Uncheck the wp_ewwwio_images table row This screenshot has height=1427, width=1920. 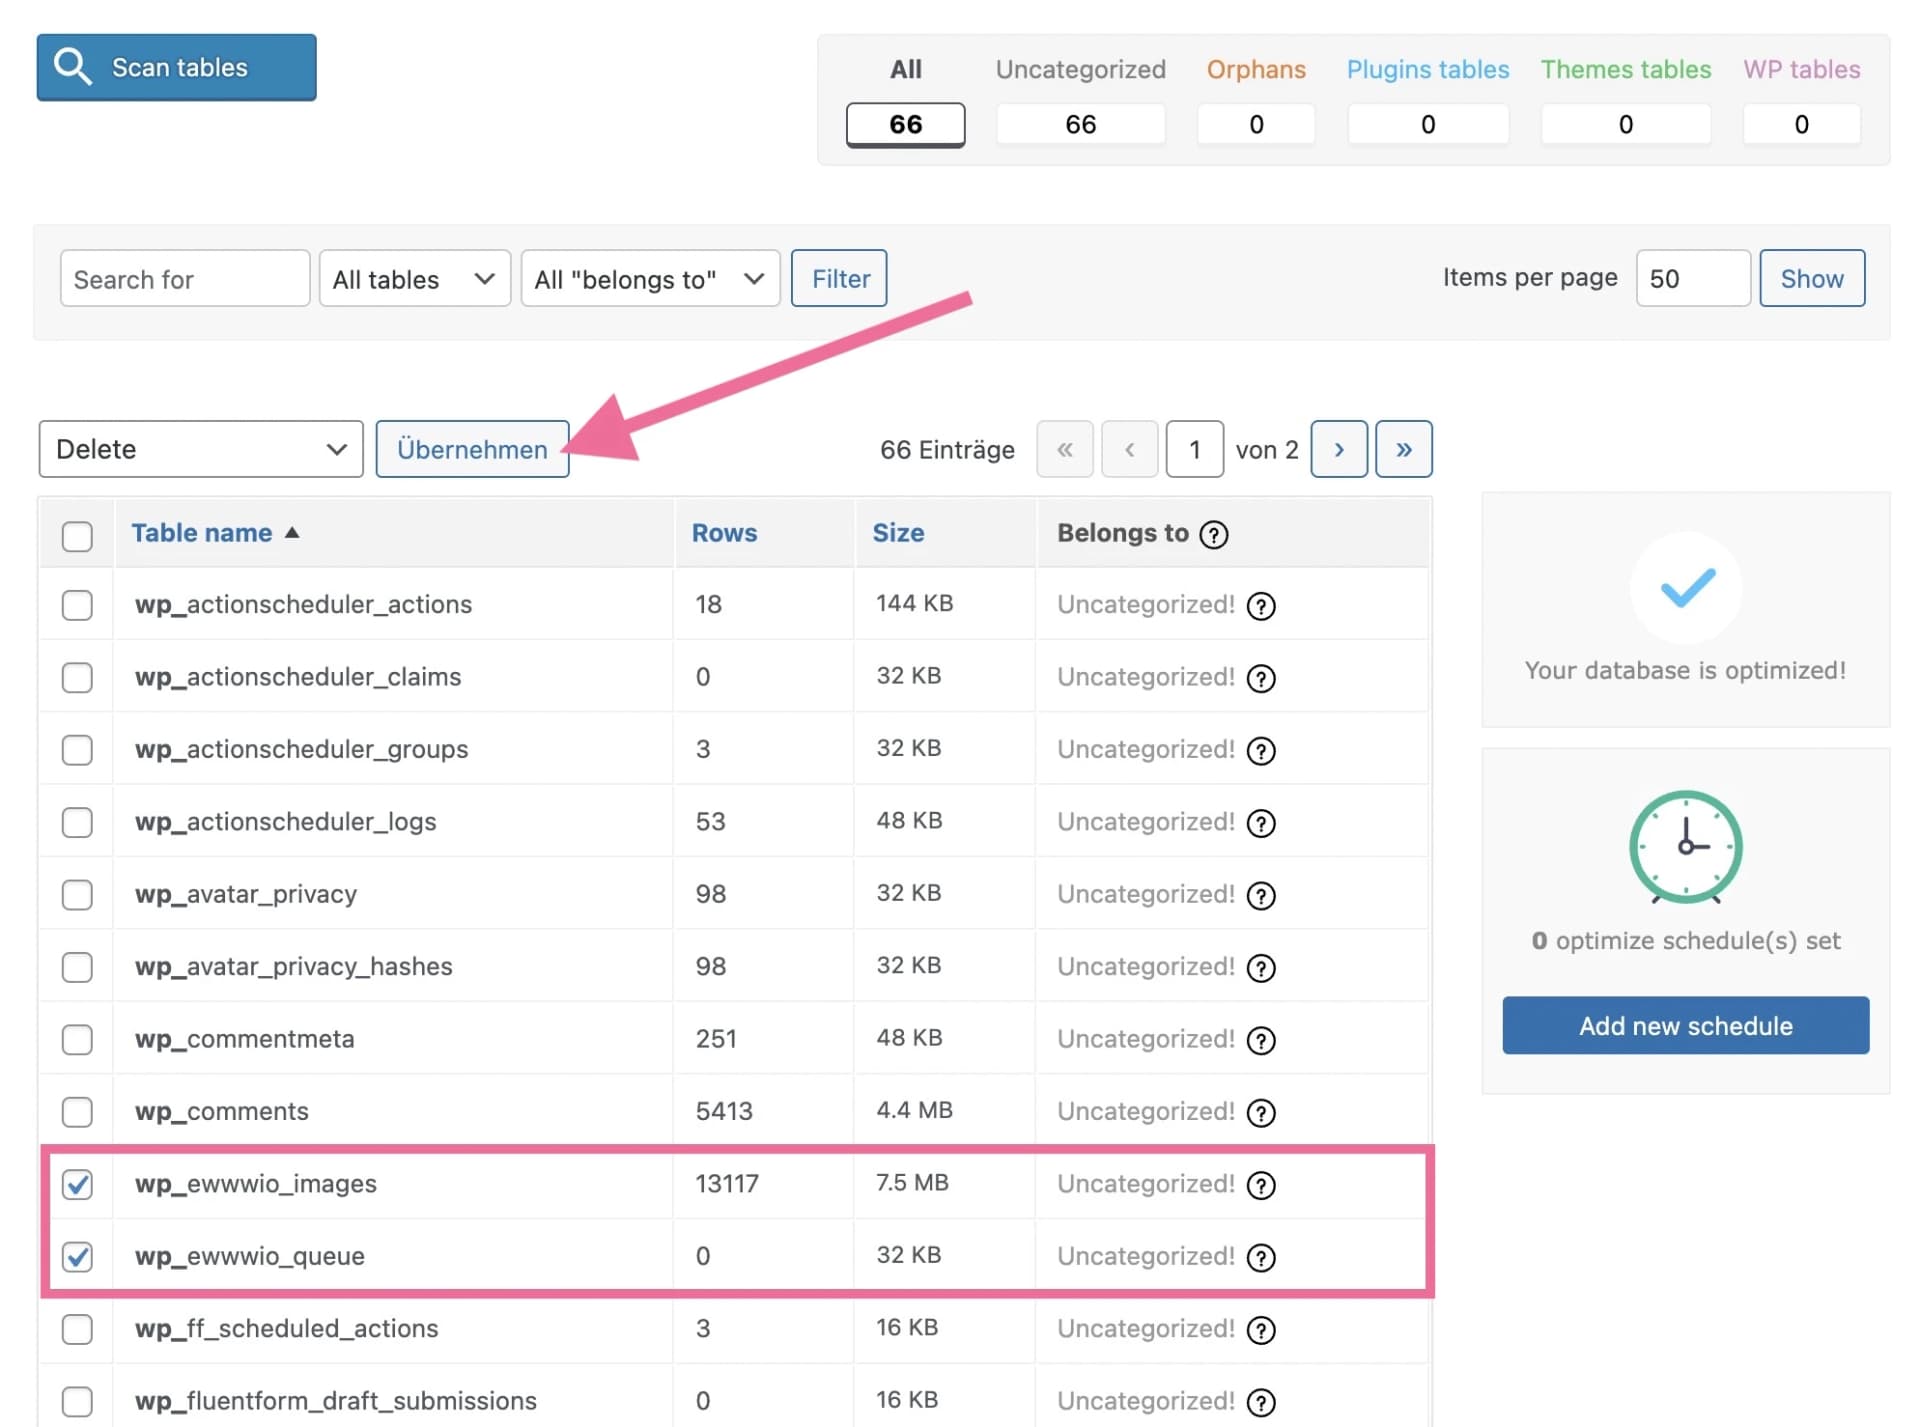pos(77,1185)
